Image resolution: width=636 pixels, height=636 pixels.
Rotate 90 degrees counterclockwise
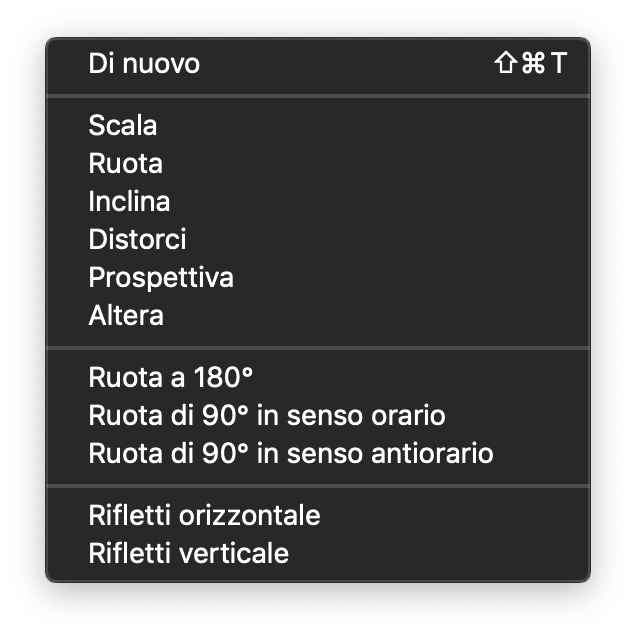pyautogui.click(x=291, y=454)
